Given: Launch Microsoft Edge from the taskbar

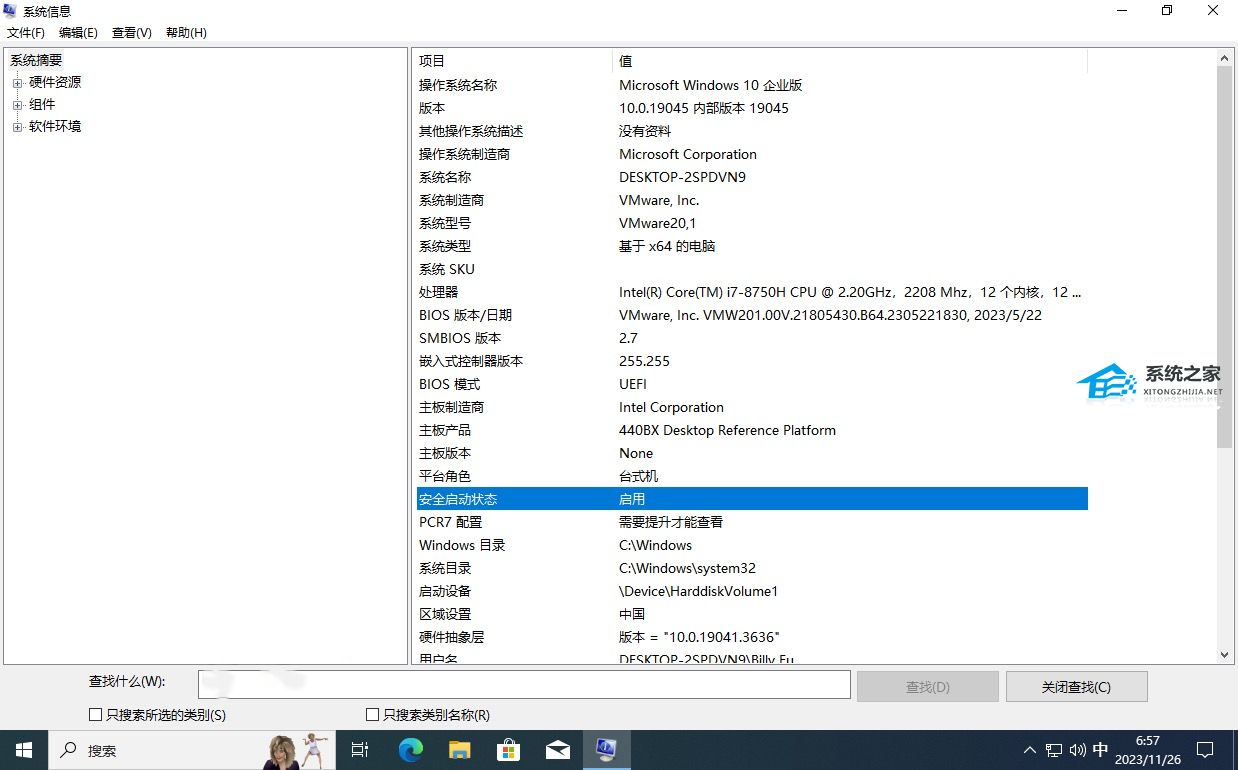Looking at the screenshot, I should [x=410, y=750].
